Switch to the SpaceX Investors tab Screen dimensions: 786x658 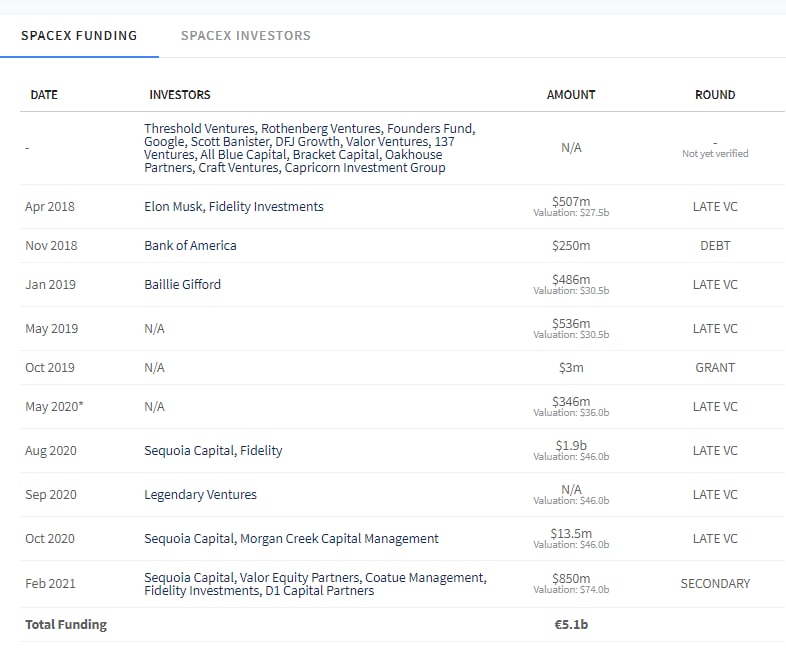pyautogui.click(x=245, y=36)
